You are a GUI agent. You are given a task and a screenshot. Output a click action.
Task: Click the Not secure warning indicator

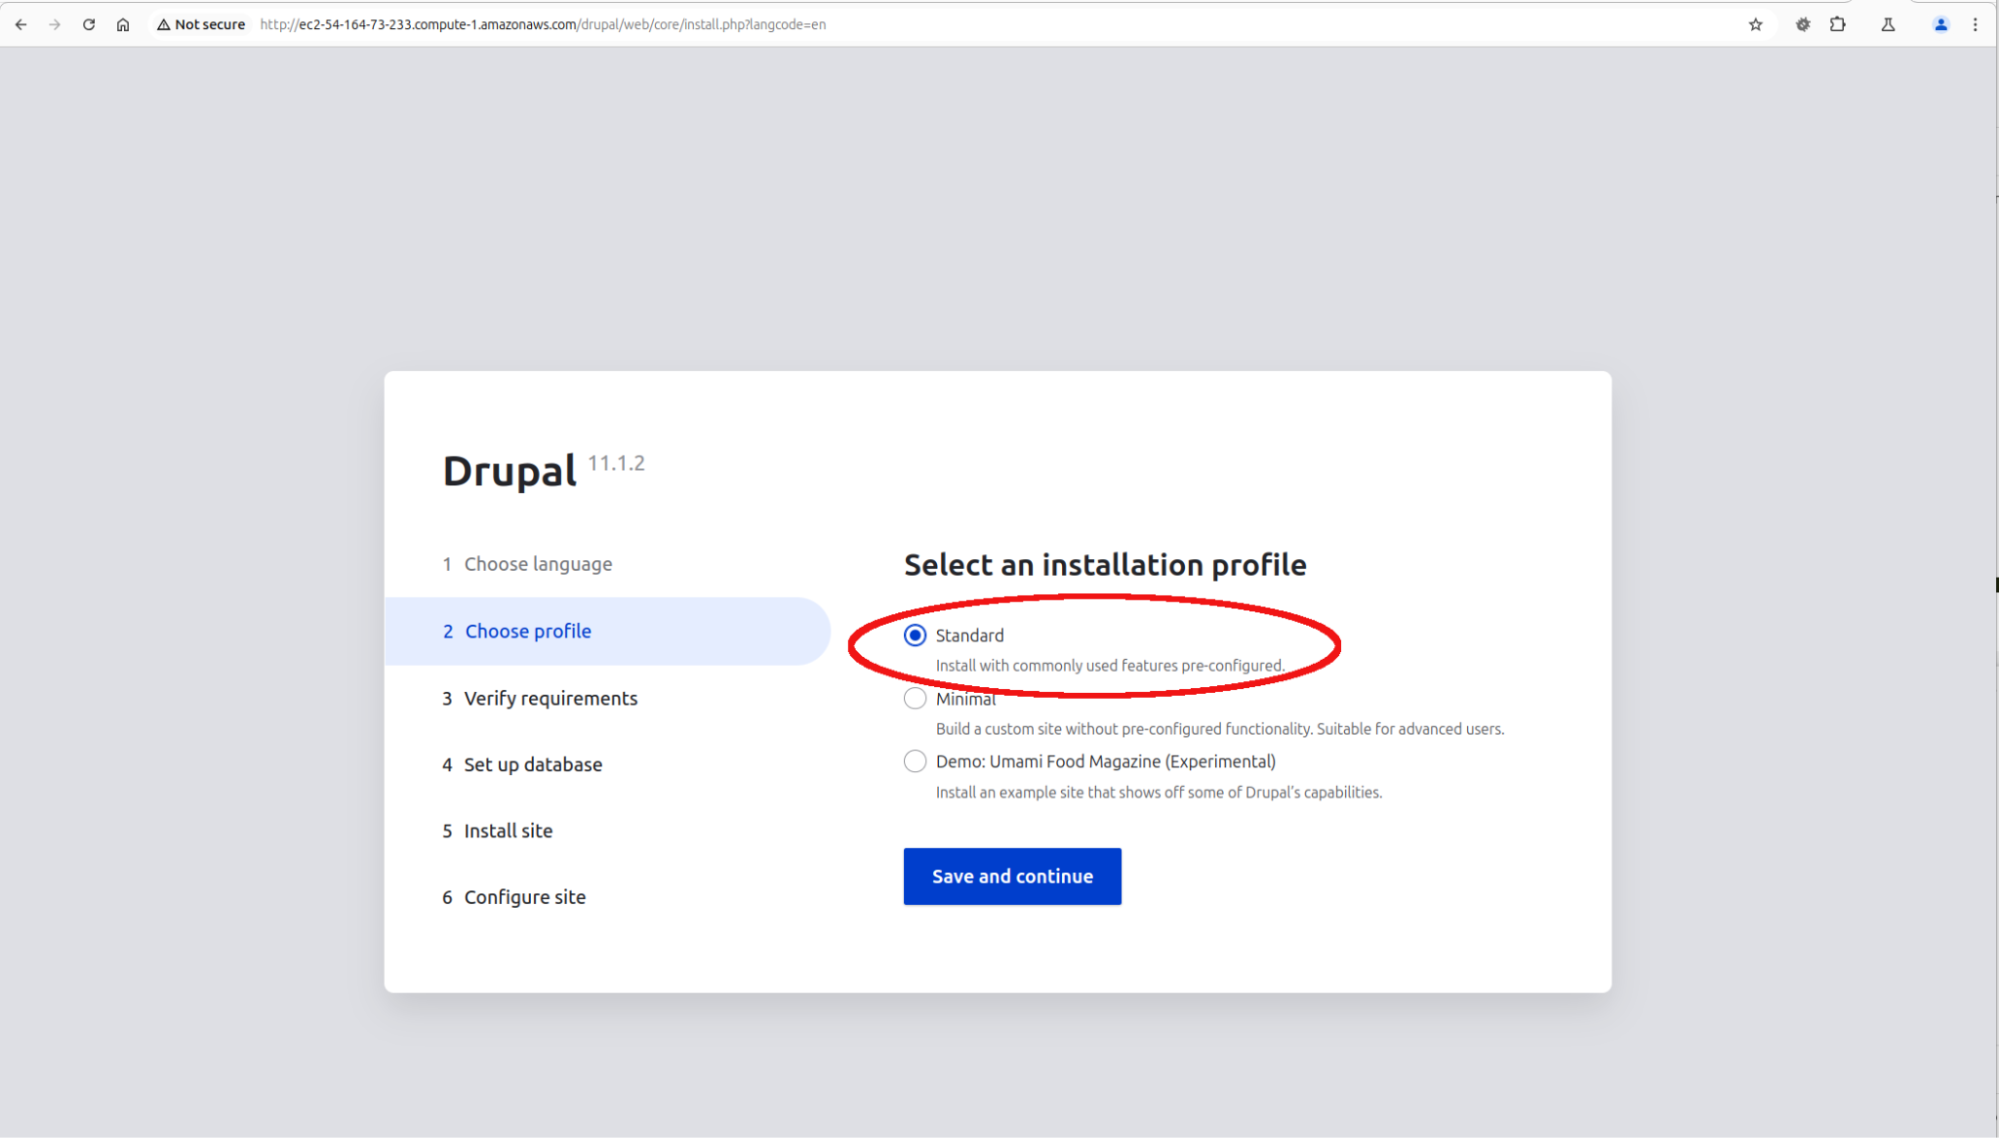coord(201,25)
